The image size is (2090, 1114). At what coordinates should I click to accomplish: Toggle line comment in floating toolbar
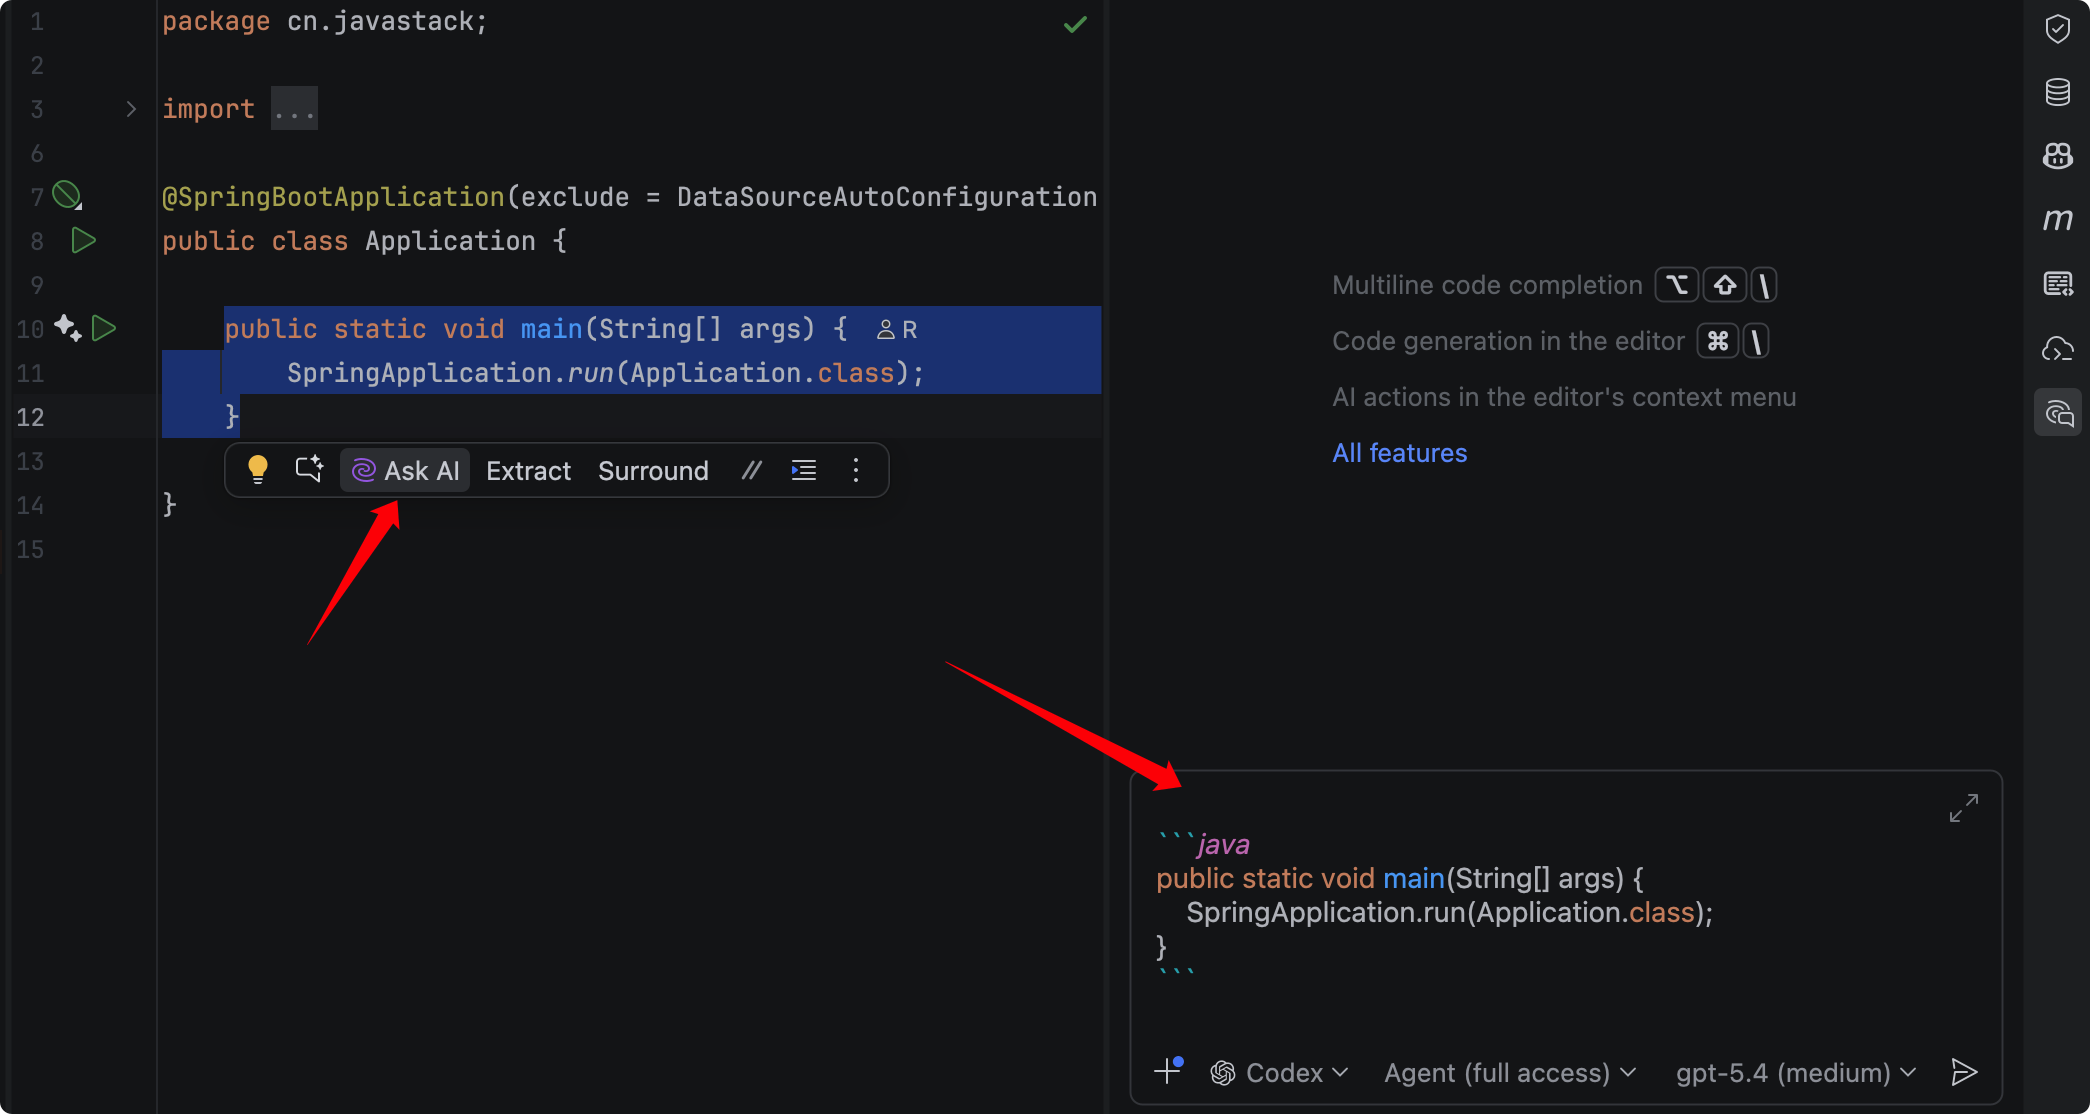click(752, 470)
